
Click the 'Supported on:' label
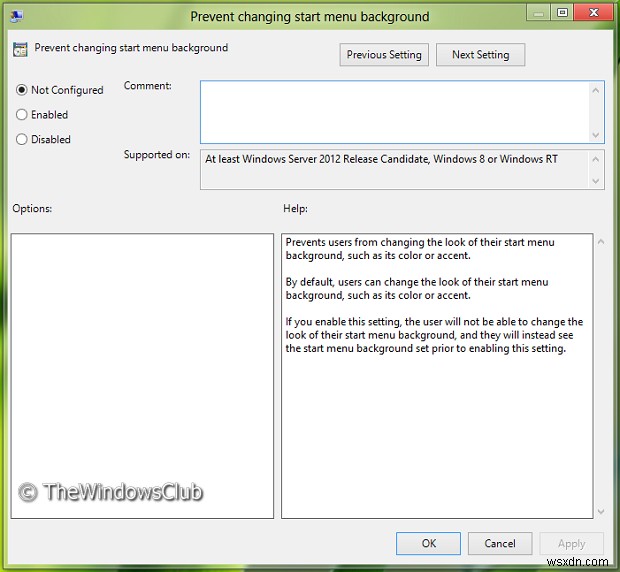coord(157,155)
